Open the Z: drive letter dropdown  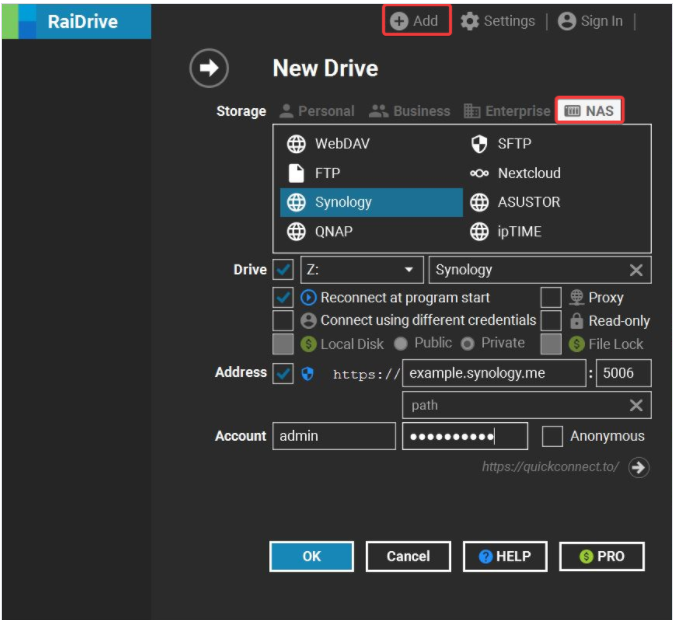[x=362, y=270]
